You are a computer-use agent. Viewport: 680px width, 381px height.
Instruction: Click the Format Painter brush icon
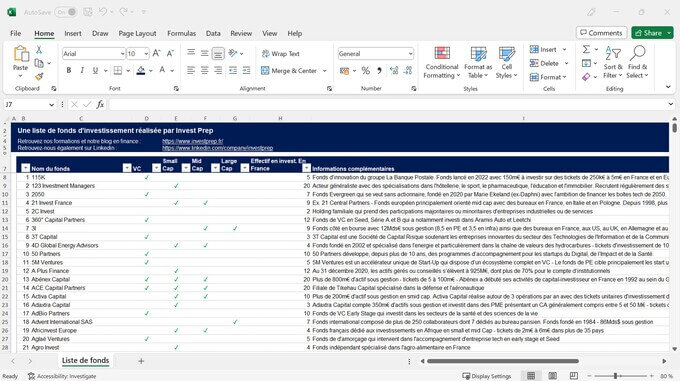coord(39,76)
